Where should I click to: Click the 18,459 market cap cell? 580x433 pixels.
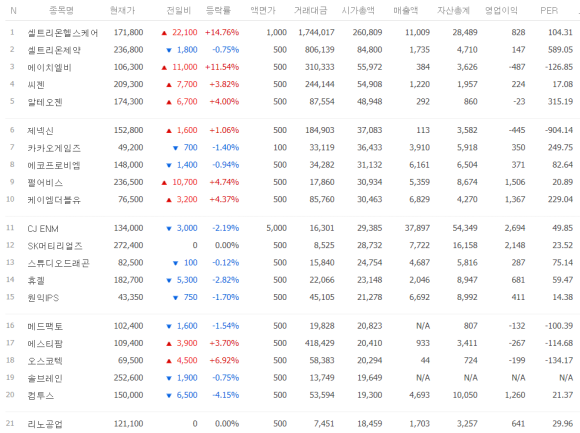pyautogui.click(x=370, y=423)
